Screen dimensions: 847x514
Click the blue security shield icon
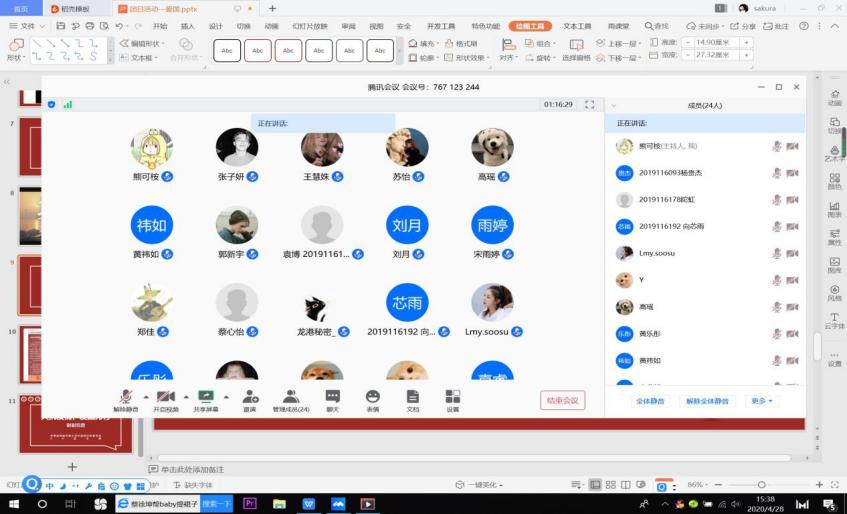pos(51,104)
